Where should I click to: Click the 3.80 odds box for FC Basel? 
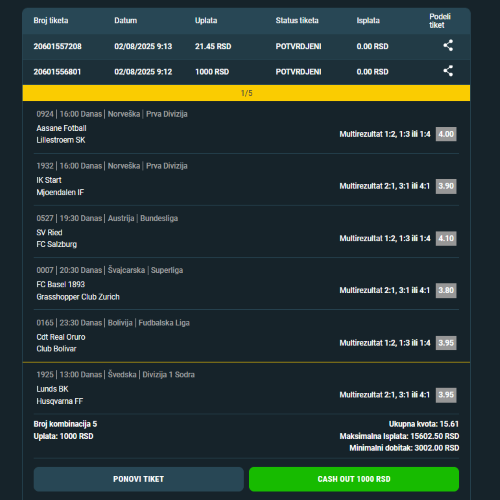(446, 290)
